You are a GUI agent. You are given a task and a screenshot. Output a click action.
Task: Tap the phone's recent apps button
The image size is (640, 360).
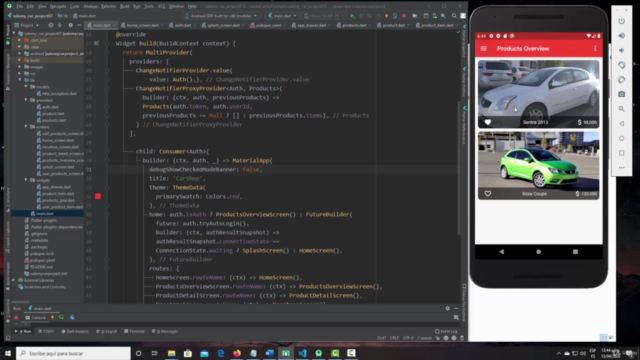575,252
